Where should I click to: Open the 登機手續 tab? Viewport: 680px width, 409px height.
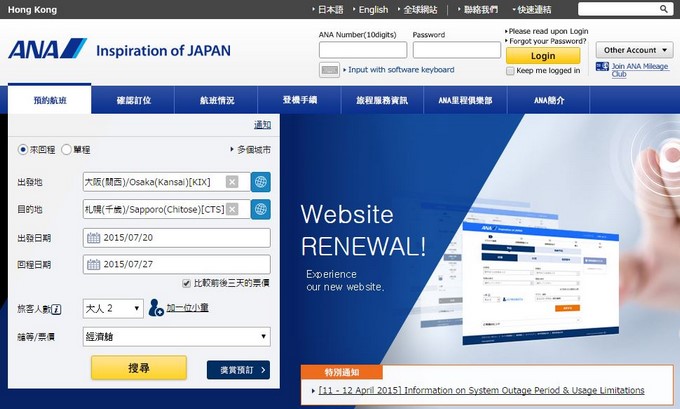[300, 100]
